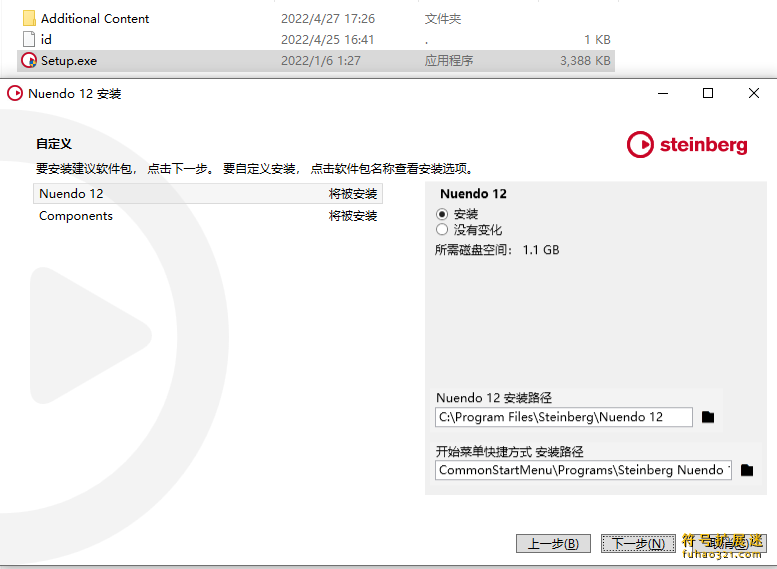Select the Components package row
Image resolution: width=777 pixels, height=569 pixels.
tap(208, 216)
